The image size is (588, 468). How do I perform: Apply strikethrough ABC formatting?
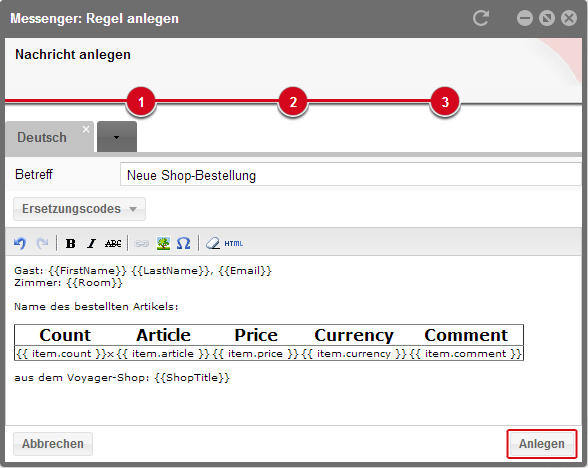coord(113,244)
